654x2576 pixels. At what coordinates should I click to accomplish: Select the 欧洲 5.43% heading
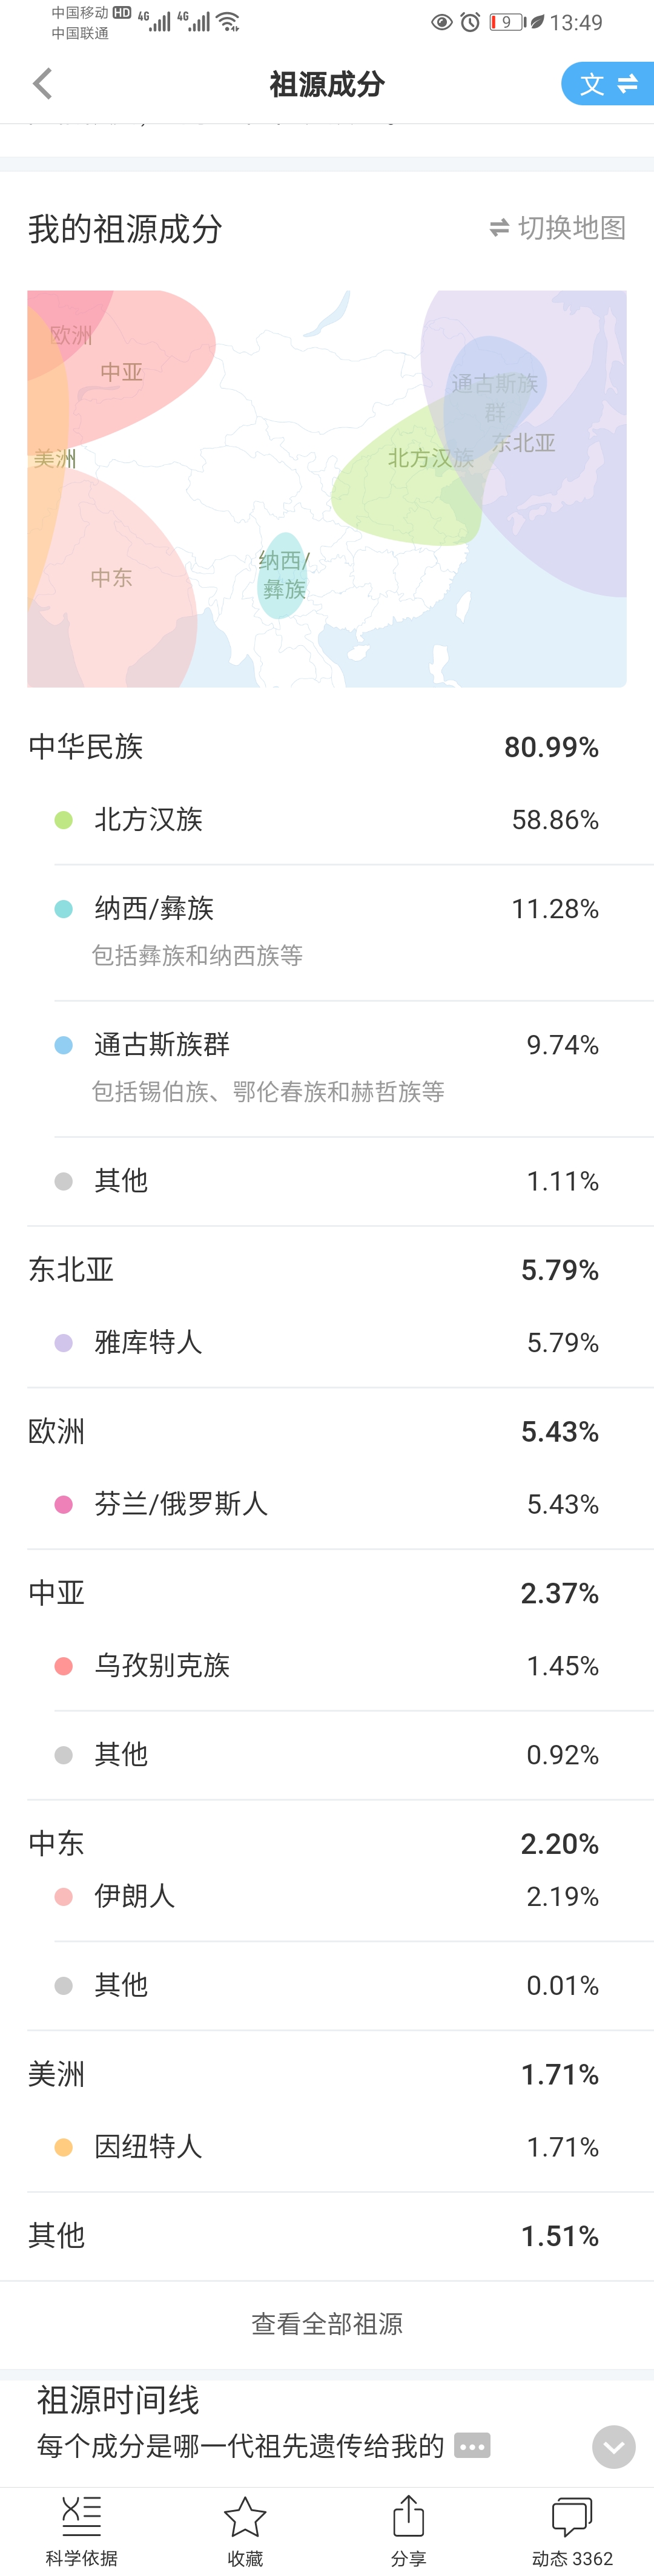pyautogui.click(x=313, y=1432)
